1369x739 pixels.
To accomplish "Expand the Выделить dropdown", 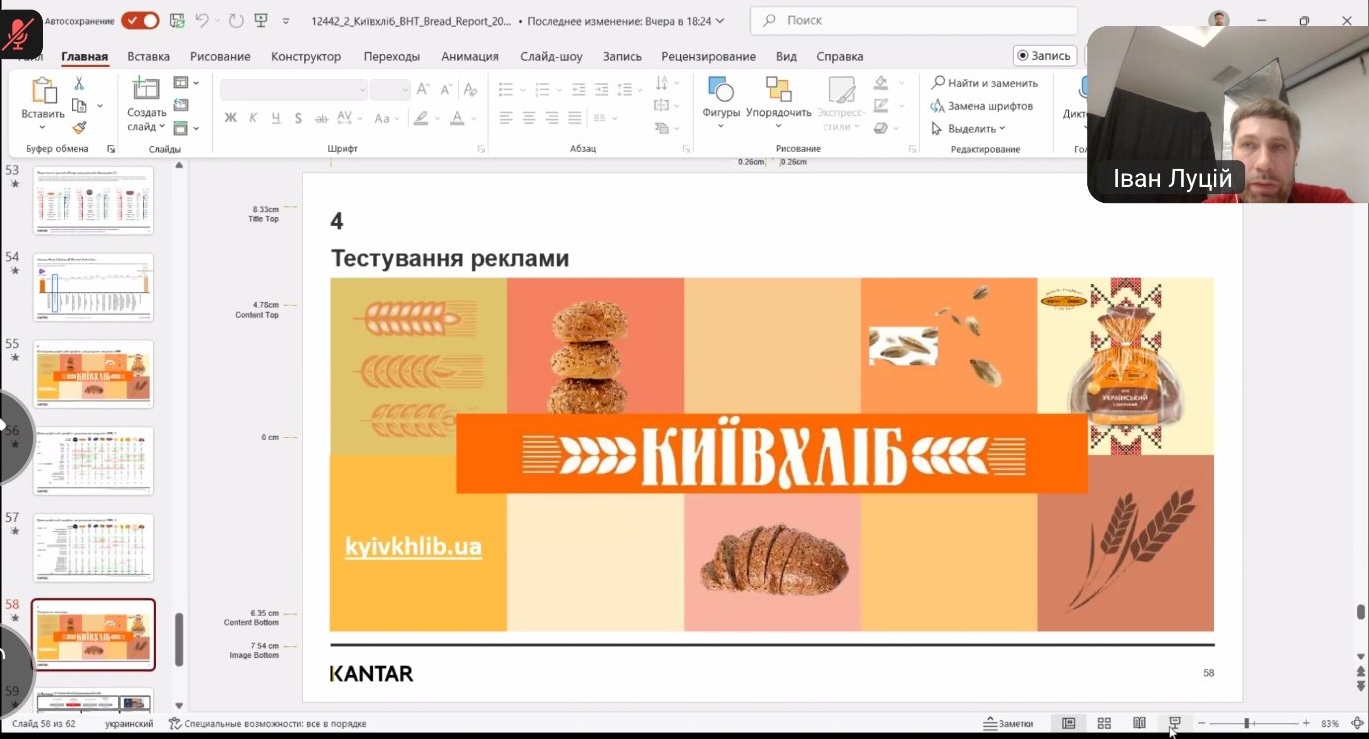I will click(x=968, y=128).
